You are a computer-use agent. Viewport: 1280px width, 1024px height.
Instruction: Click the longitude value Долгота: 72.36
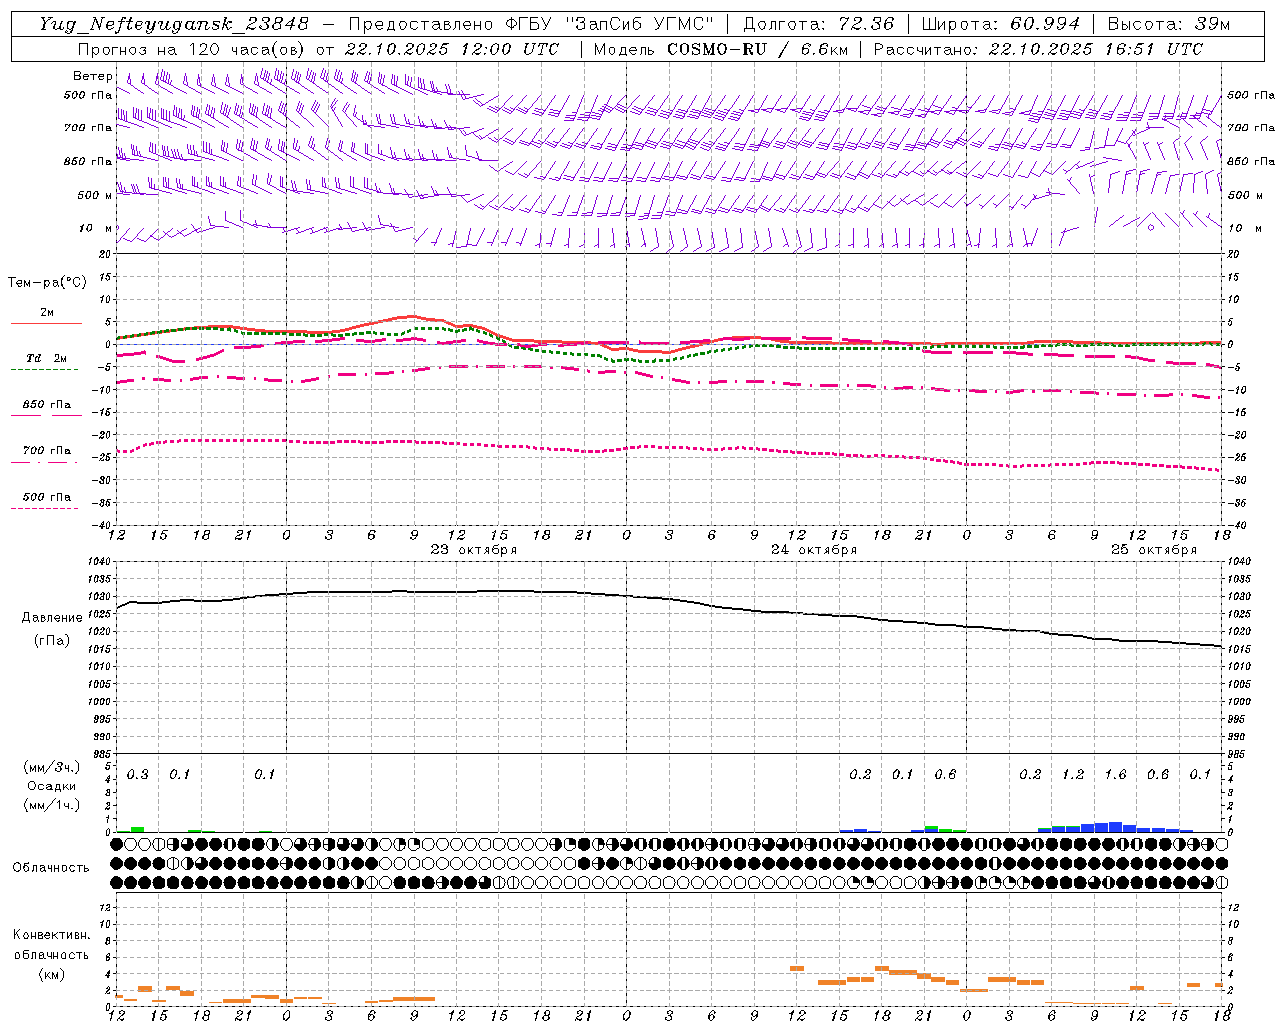pyautogui.click(x=818, y=24)
